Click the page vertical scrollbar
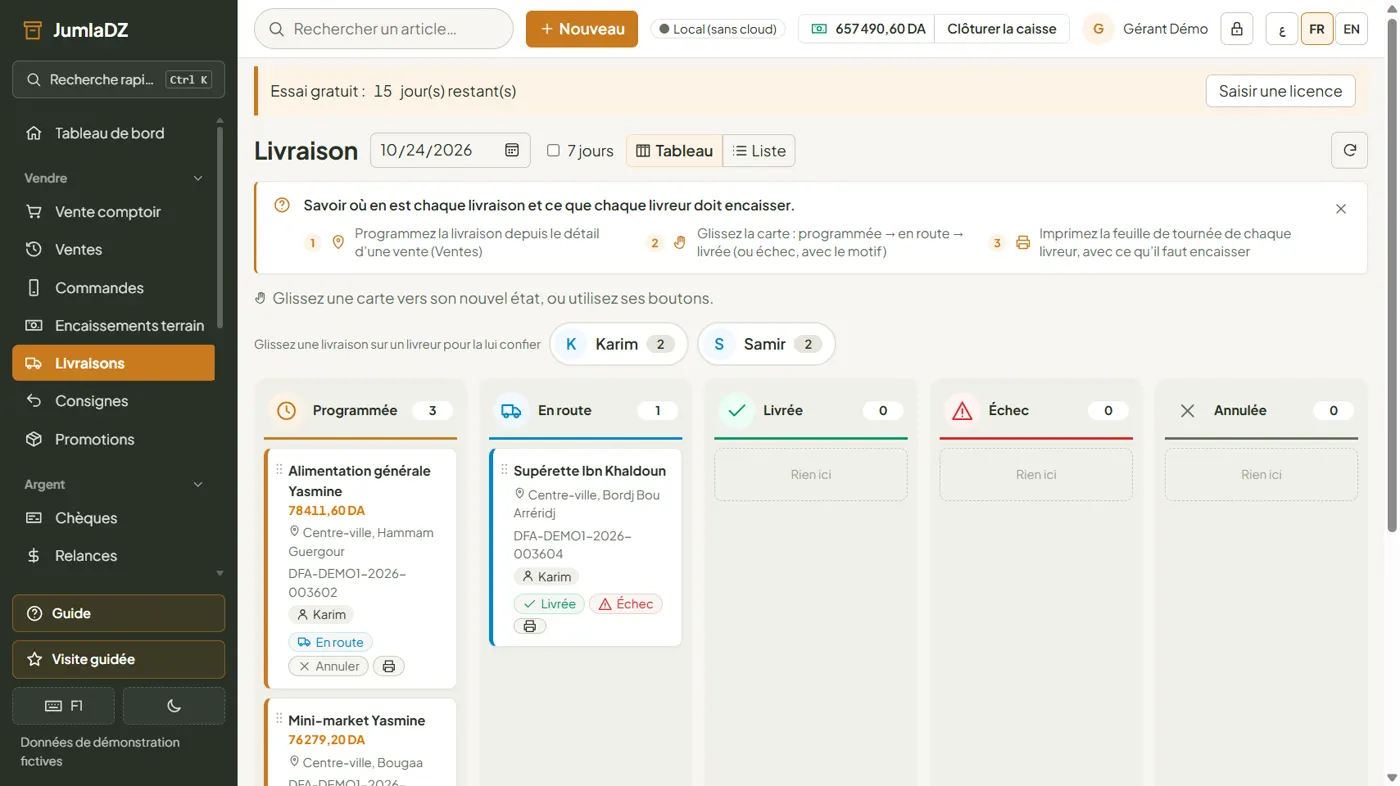Screen dimensions: 1400x786 1391,275
